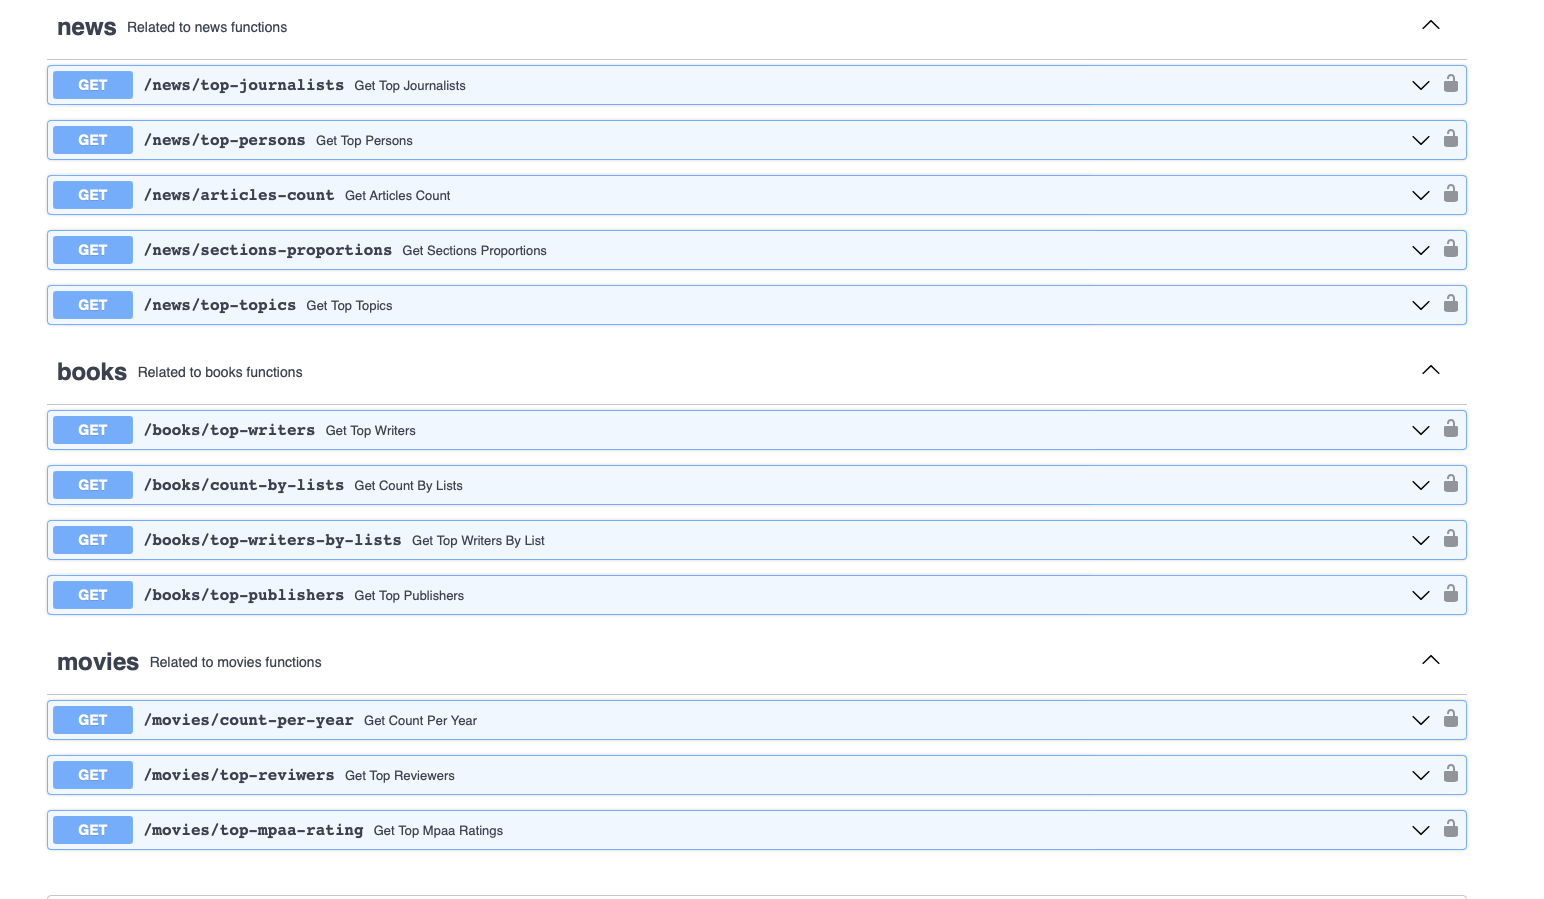Click the lock icon for /movies/top-mpaa-rating
The width and height of the screenshot is (1544, 899).
pos(1450,829)
